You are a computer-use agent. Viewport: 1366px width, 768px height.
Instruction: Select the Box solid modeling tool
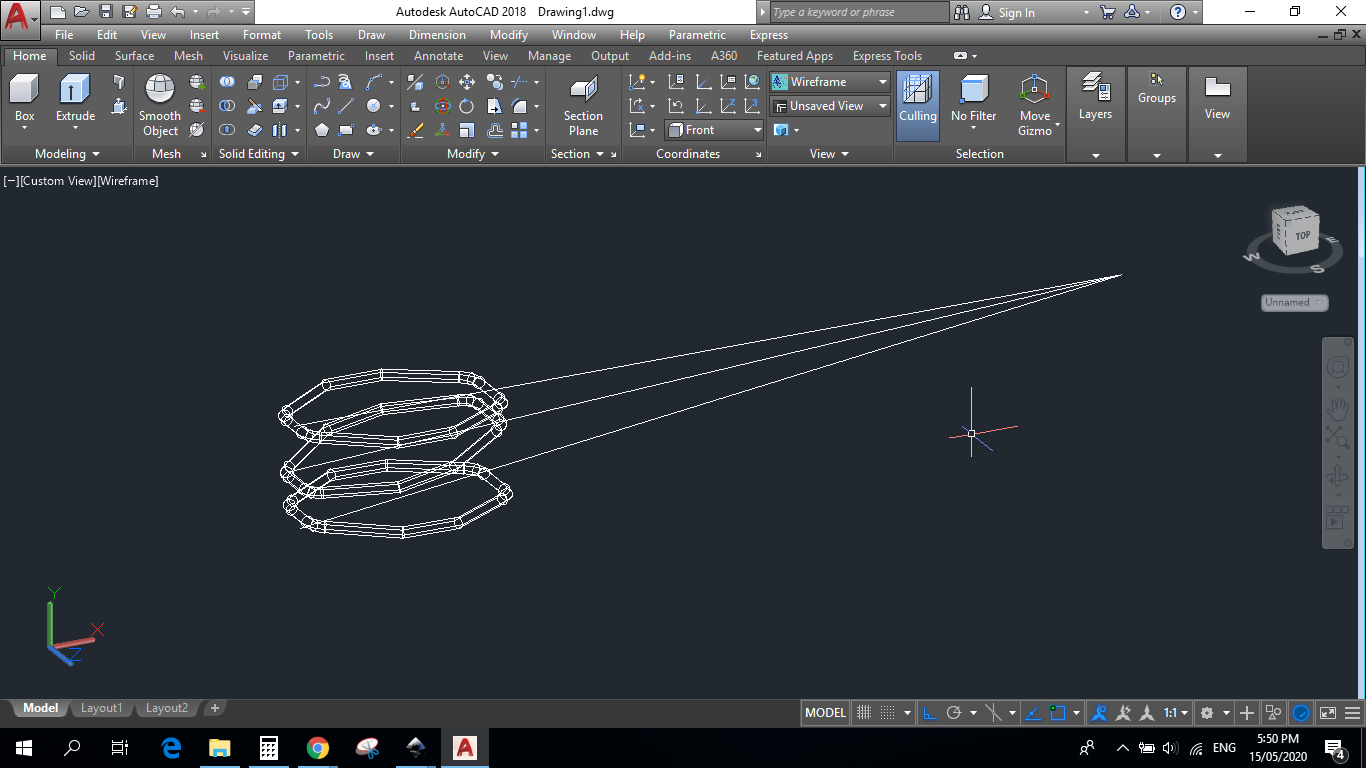(24, 98)
